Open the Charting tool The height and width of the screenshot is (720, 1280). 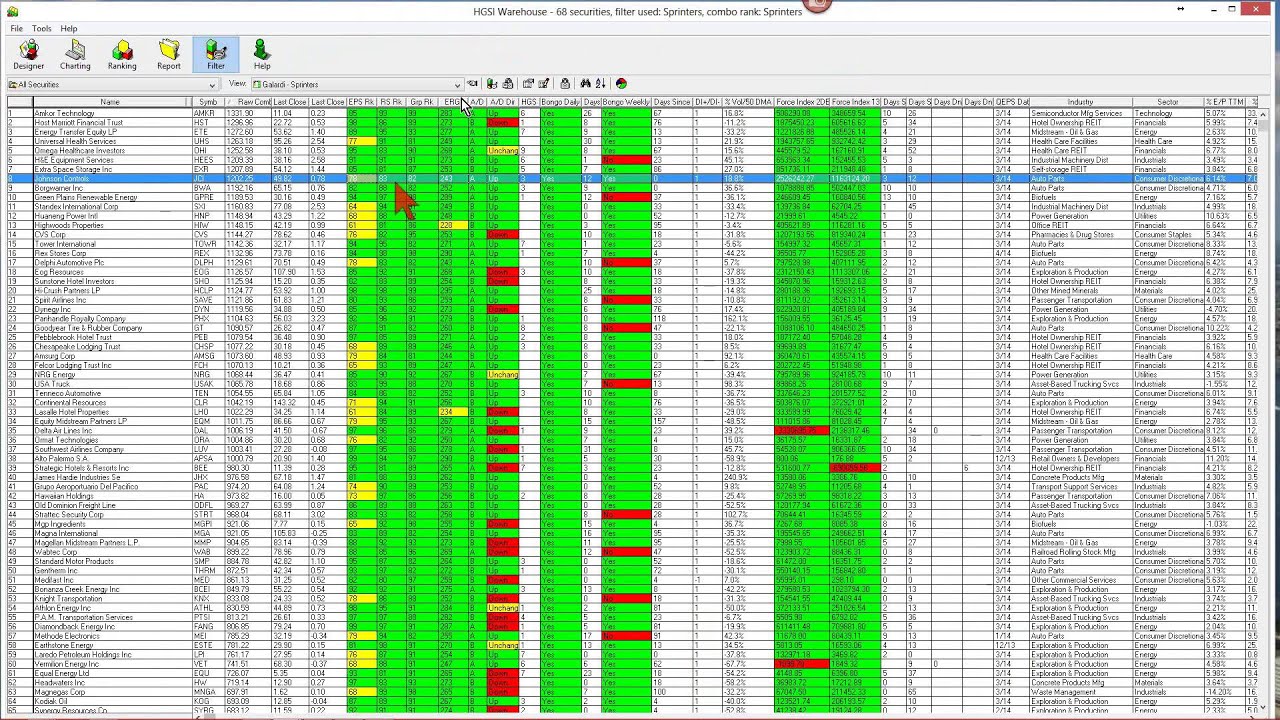pyautogui.click(x=75, y=55)
